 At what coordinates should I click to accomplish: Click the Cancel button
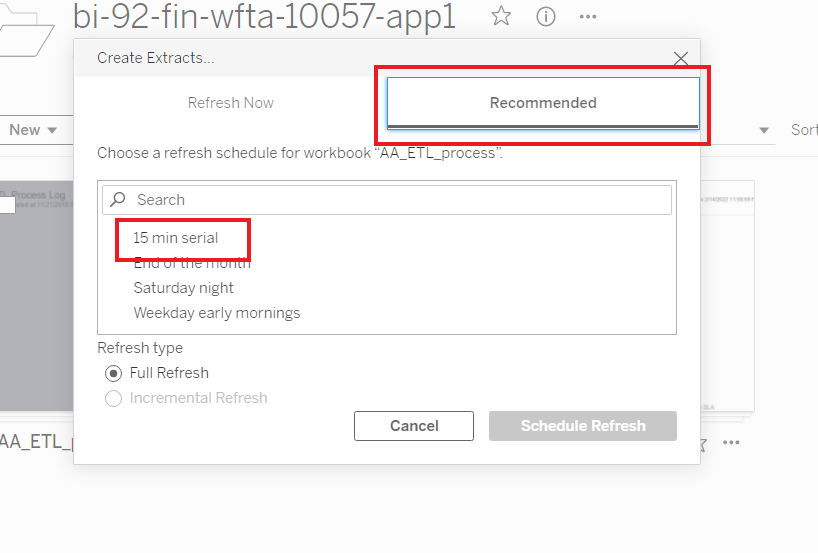pos(414,426)
